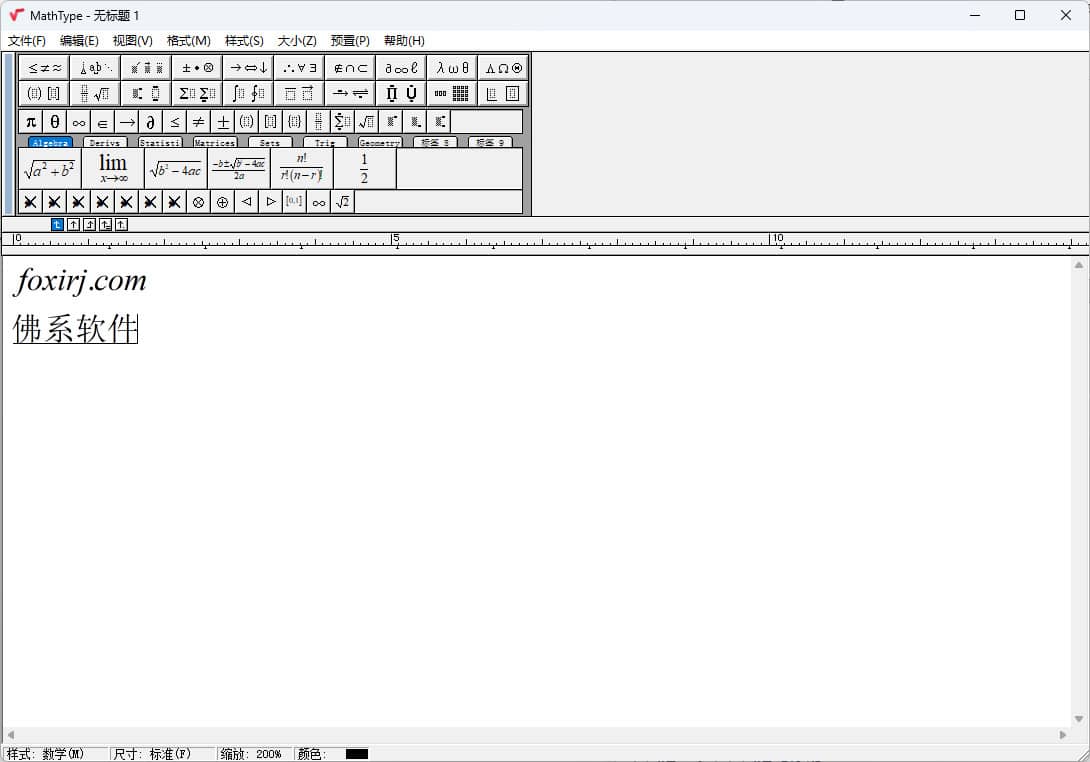Screen dimensions: 1090x762
Task: Insert the circled plus ⊕ symbol
Action: pyautogui.click(x=222, y=202)
